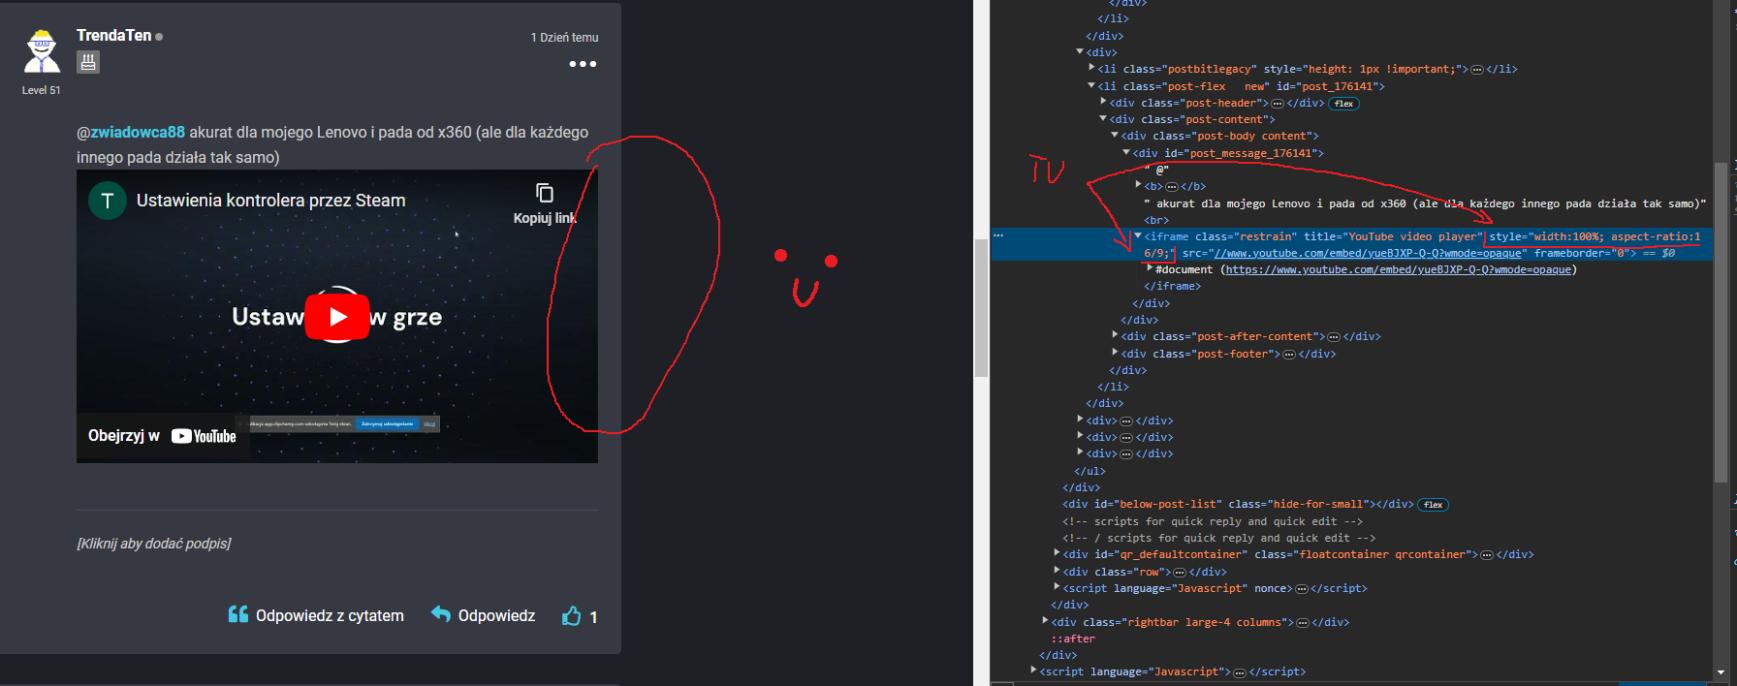Select the <br> element row
Viewport: 1737px width, 686px height.
click(1156, 220)
